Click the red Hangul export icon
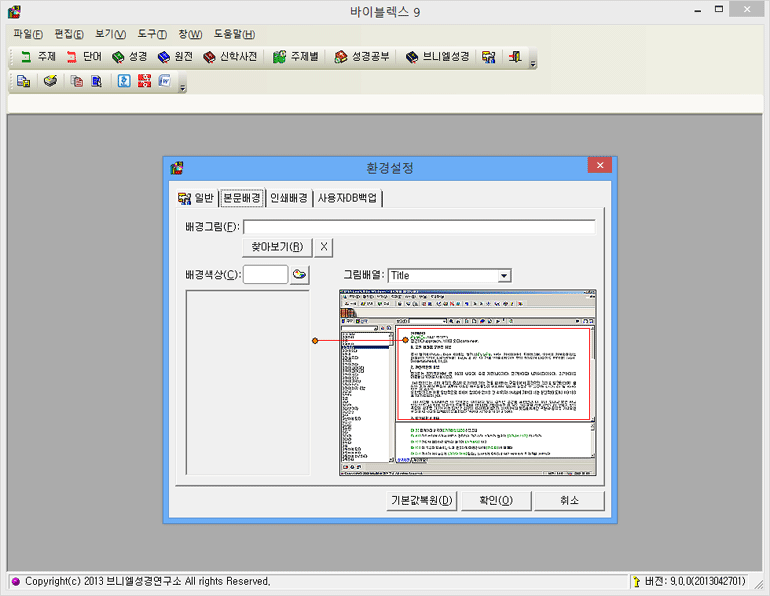Viewport: 770px width, 596px height. pyautogui.click(x=144, y=81)
